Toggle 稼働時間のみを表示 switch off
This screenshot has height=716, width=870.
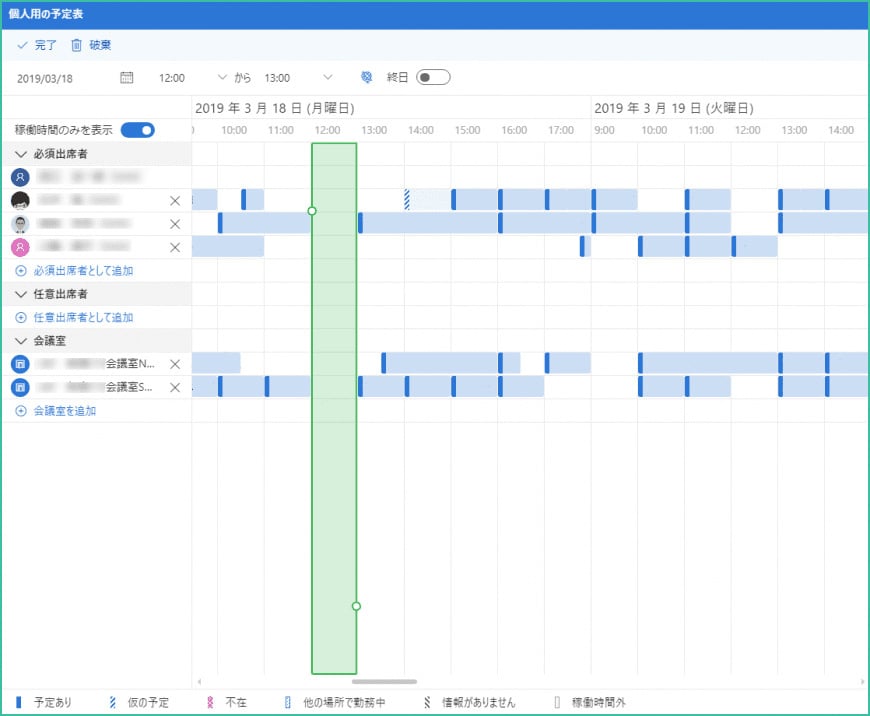pos(137,130)
